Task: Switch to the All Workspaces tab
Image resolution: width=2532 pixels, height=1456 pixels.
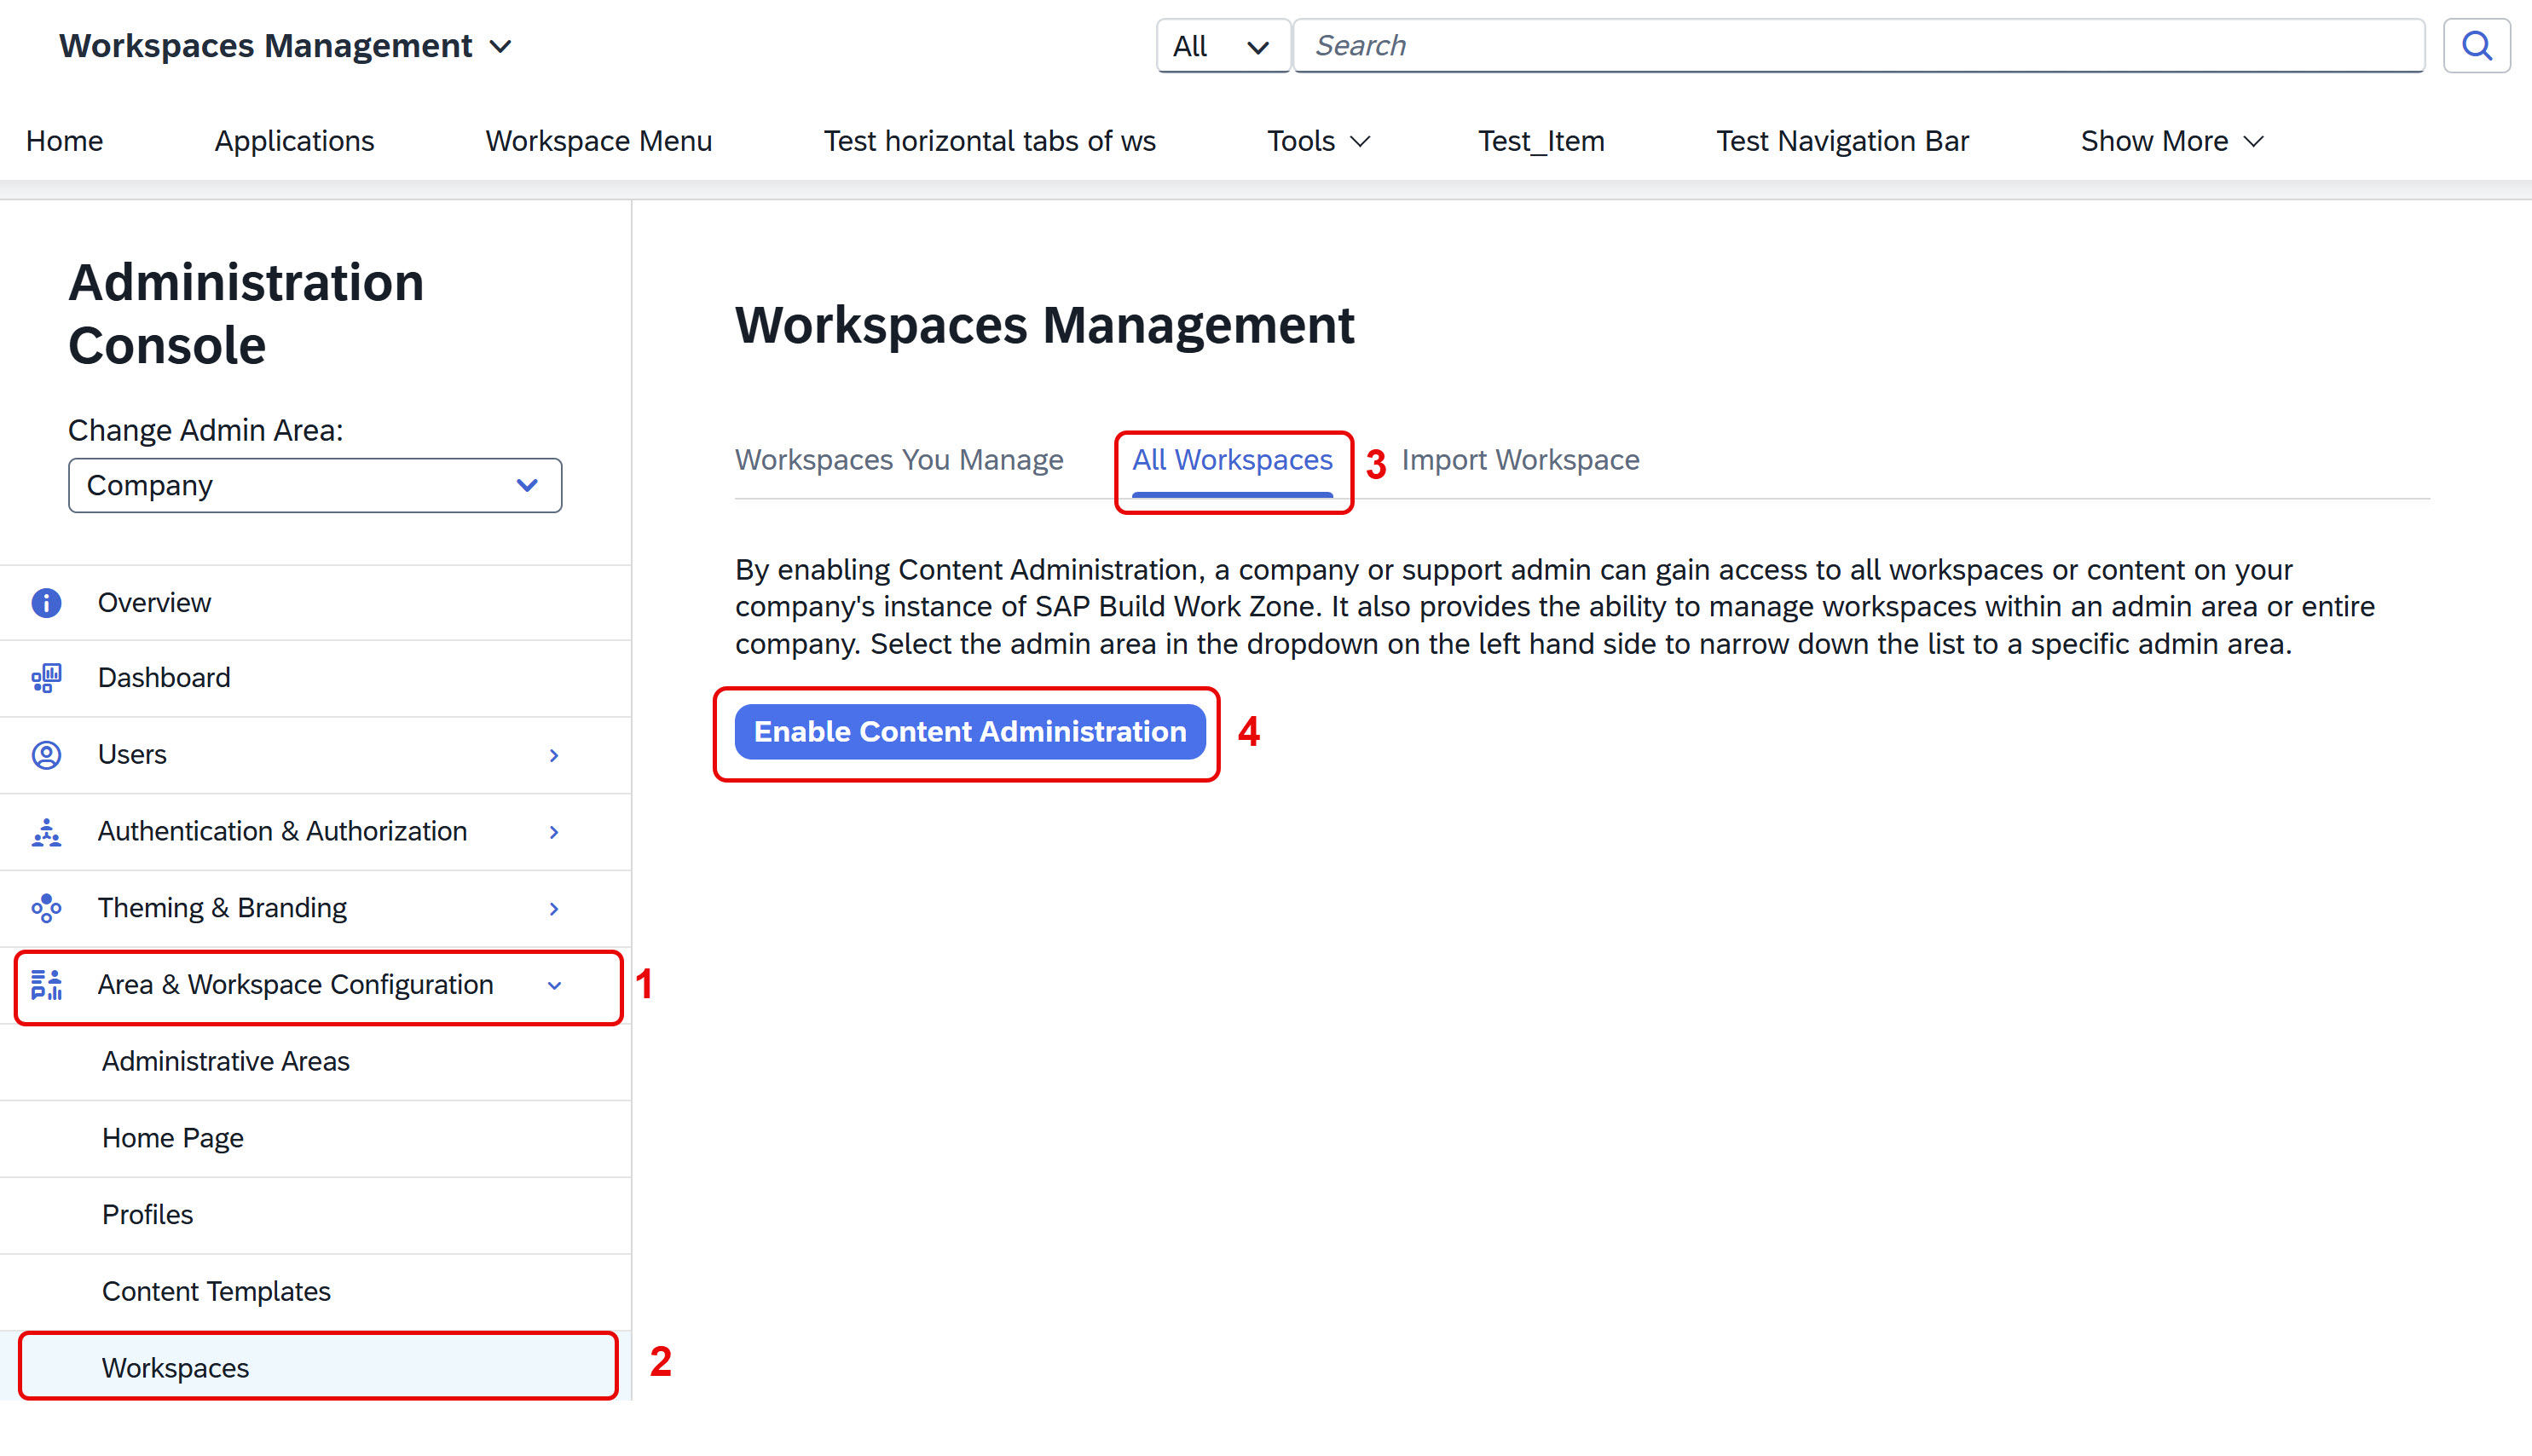Action: pyautogui.click(x=1232, y=460)
